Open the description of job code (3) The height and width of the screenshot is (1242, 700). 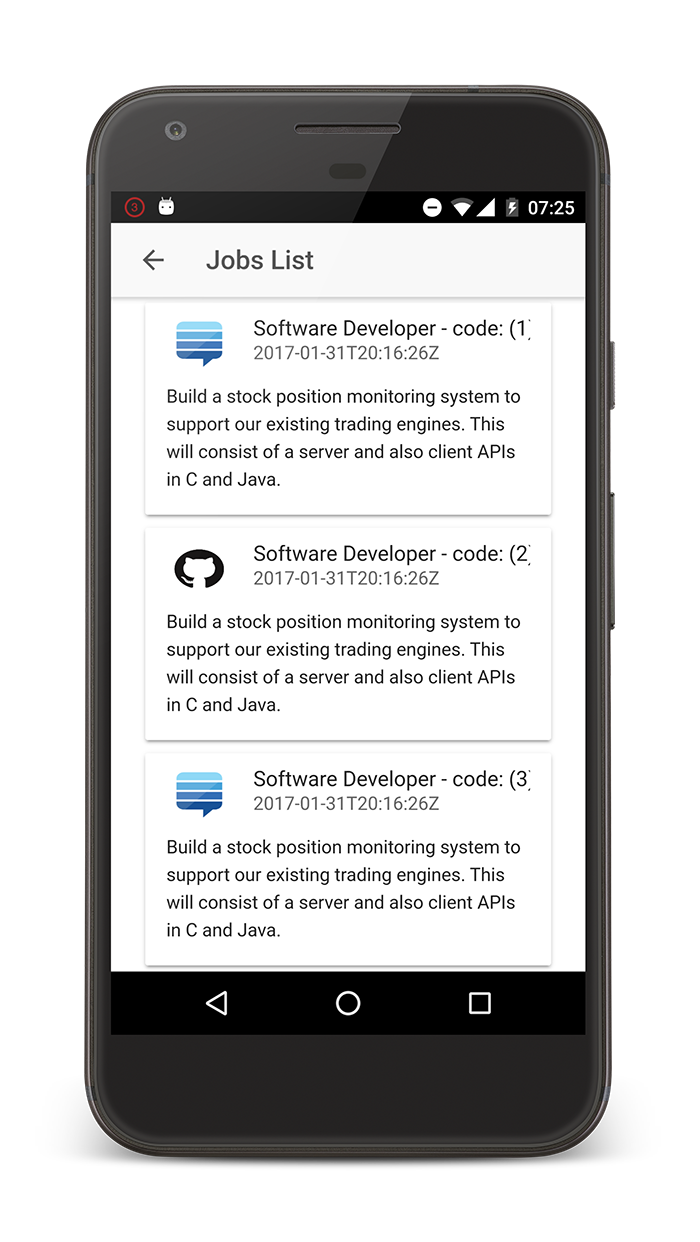(x=343, y=888)
